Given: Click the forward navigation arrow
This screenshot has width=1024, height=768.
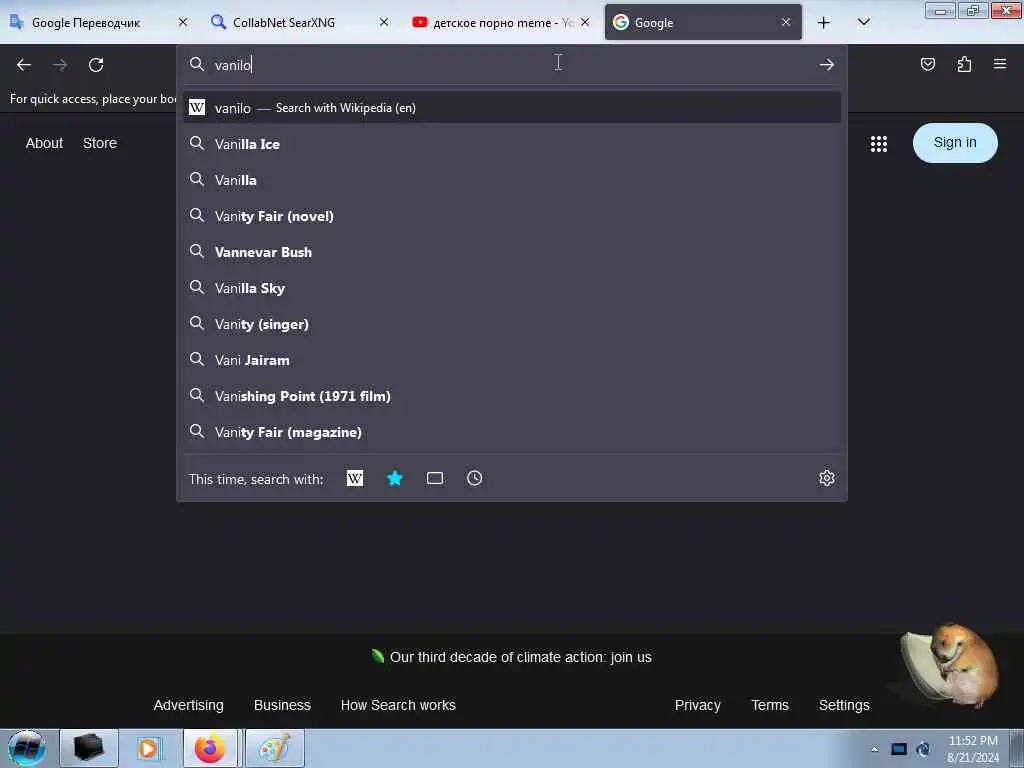Looking at the screenshot, I should tap(60, 65).
